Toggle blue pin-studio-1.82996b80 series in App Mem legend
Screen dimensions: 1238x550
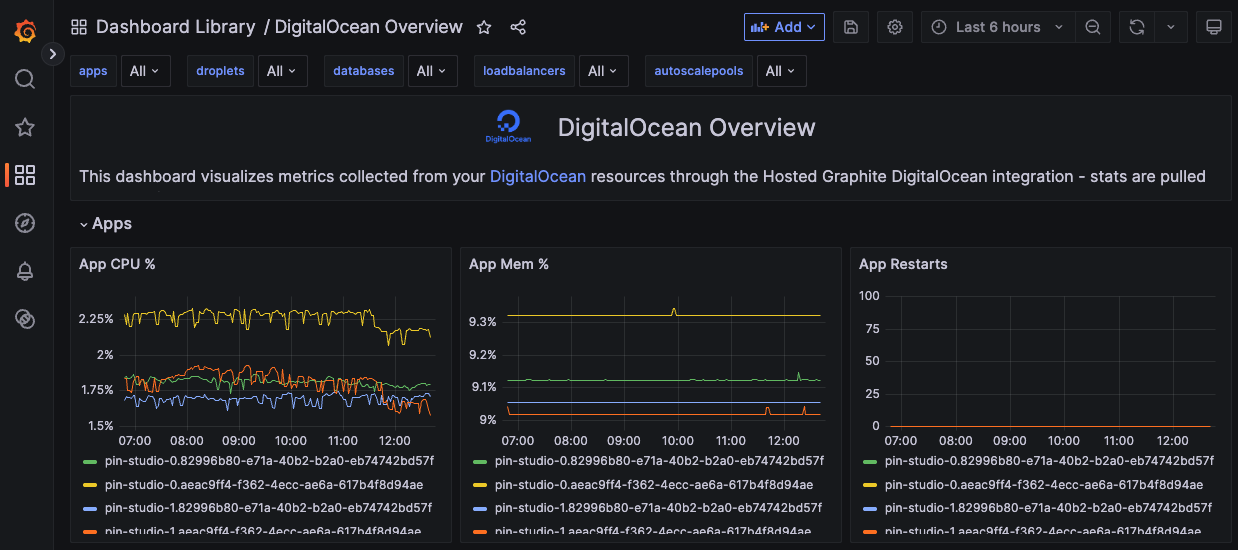click(x=658, y=508)
